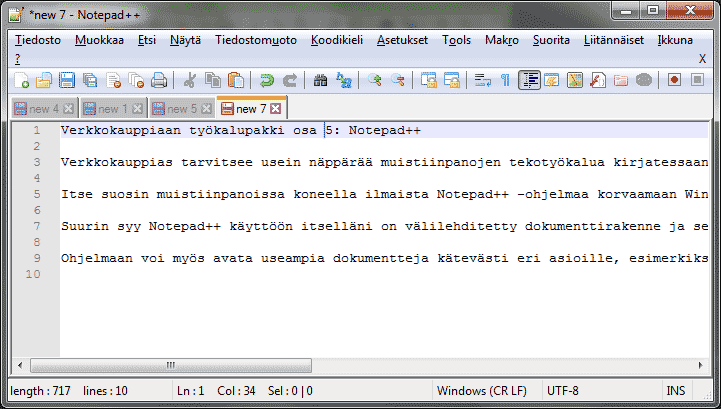
Task: Open the Koodikieli menu
Action: pos(337,40)
